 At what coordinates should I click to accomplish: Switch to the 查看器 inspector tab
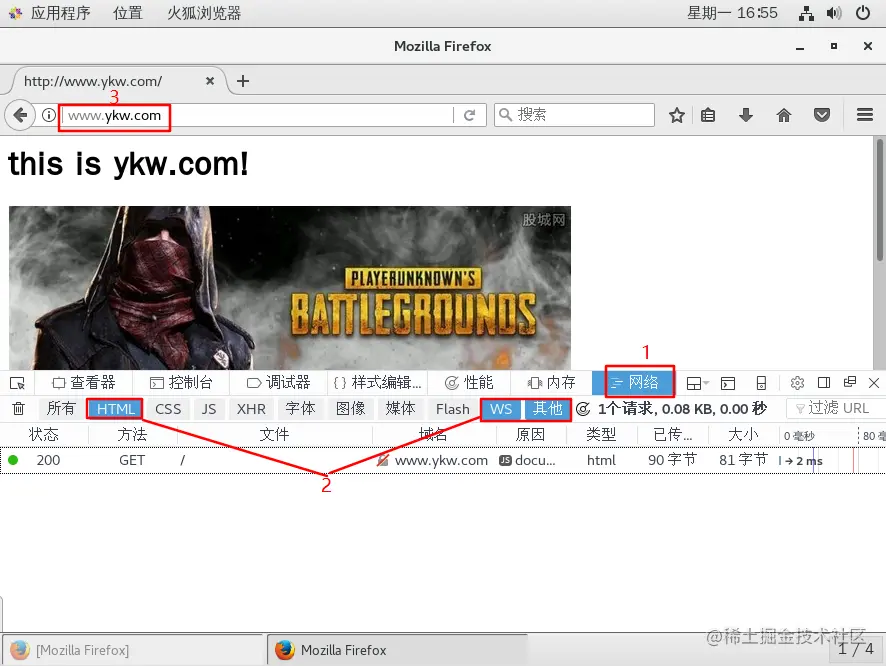click(x=84, y=383)
